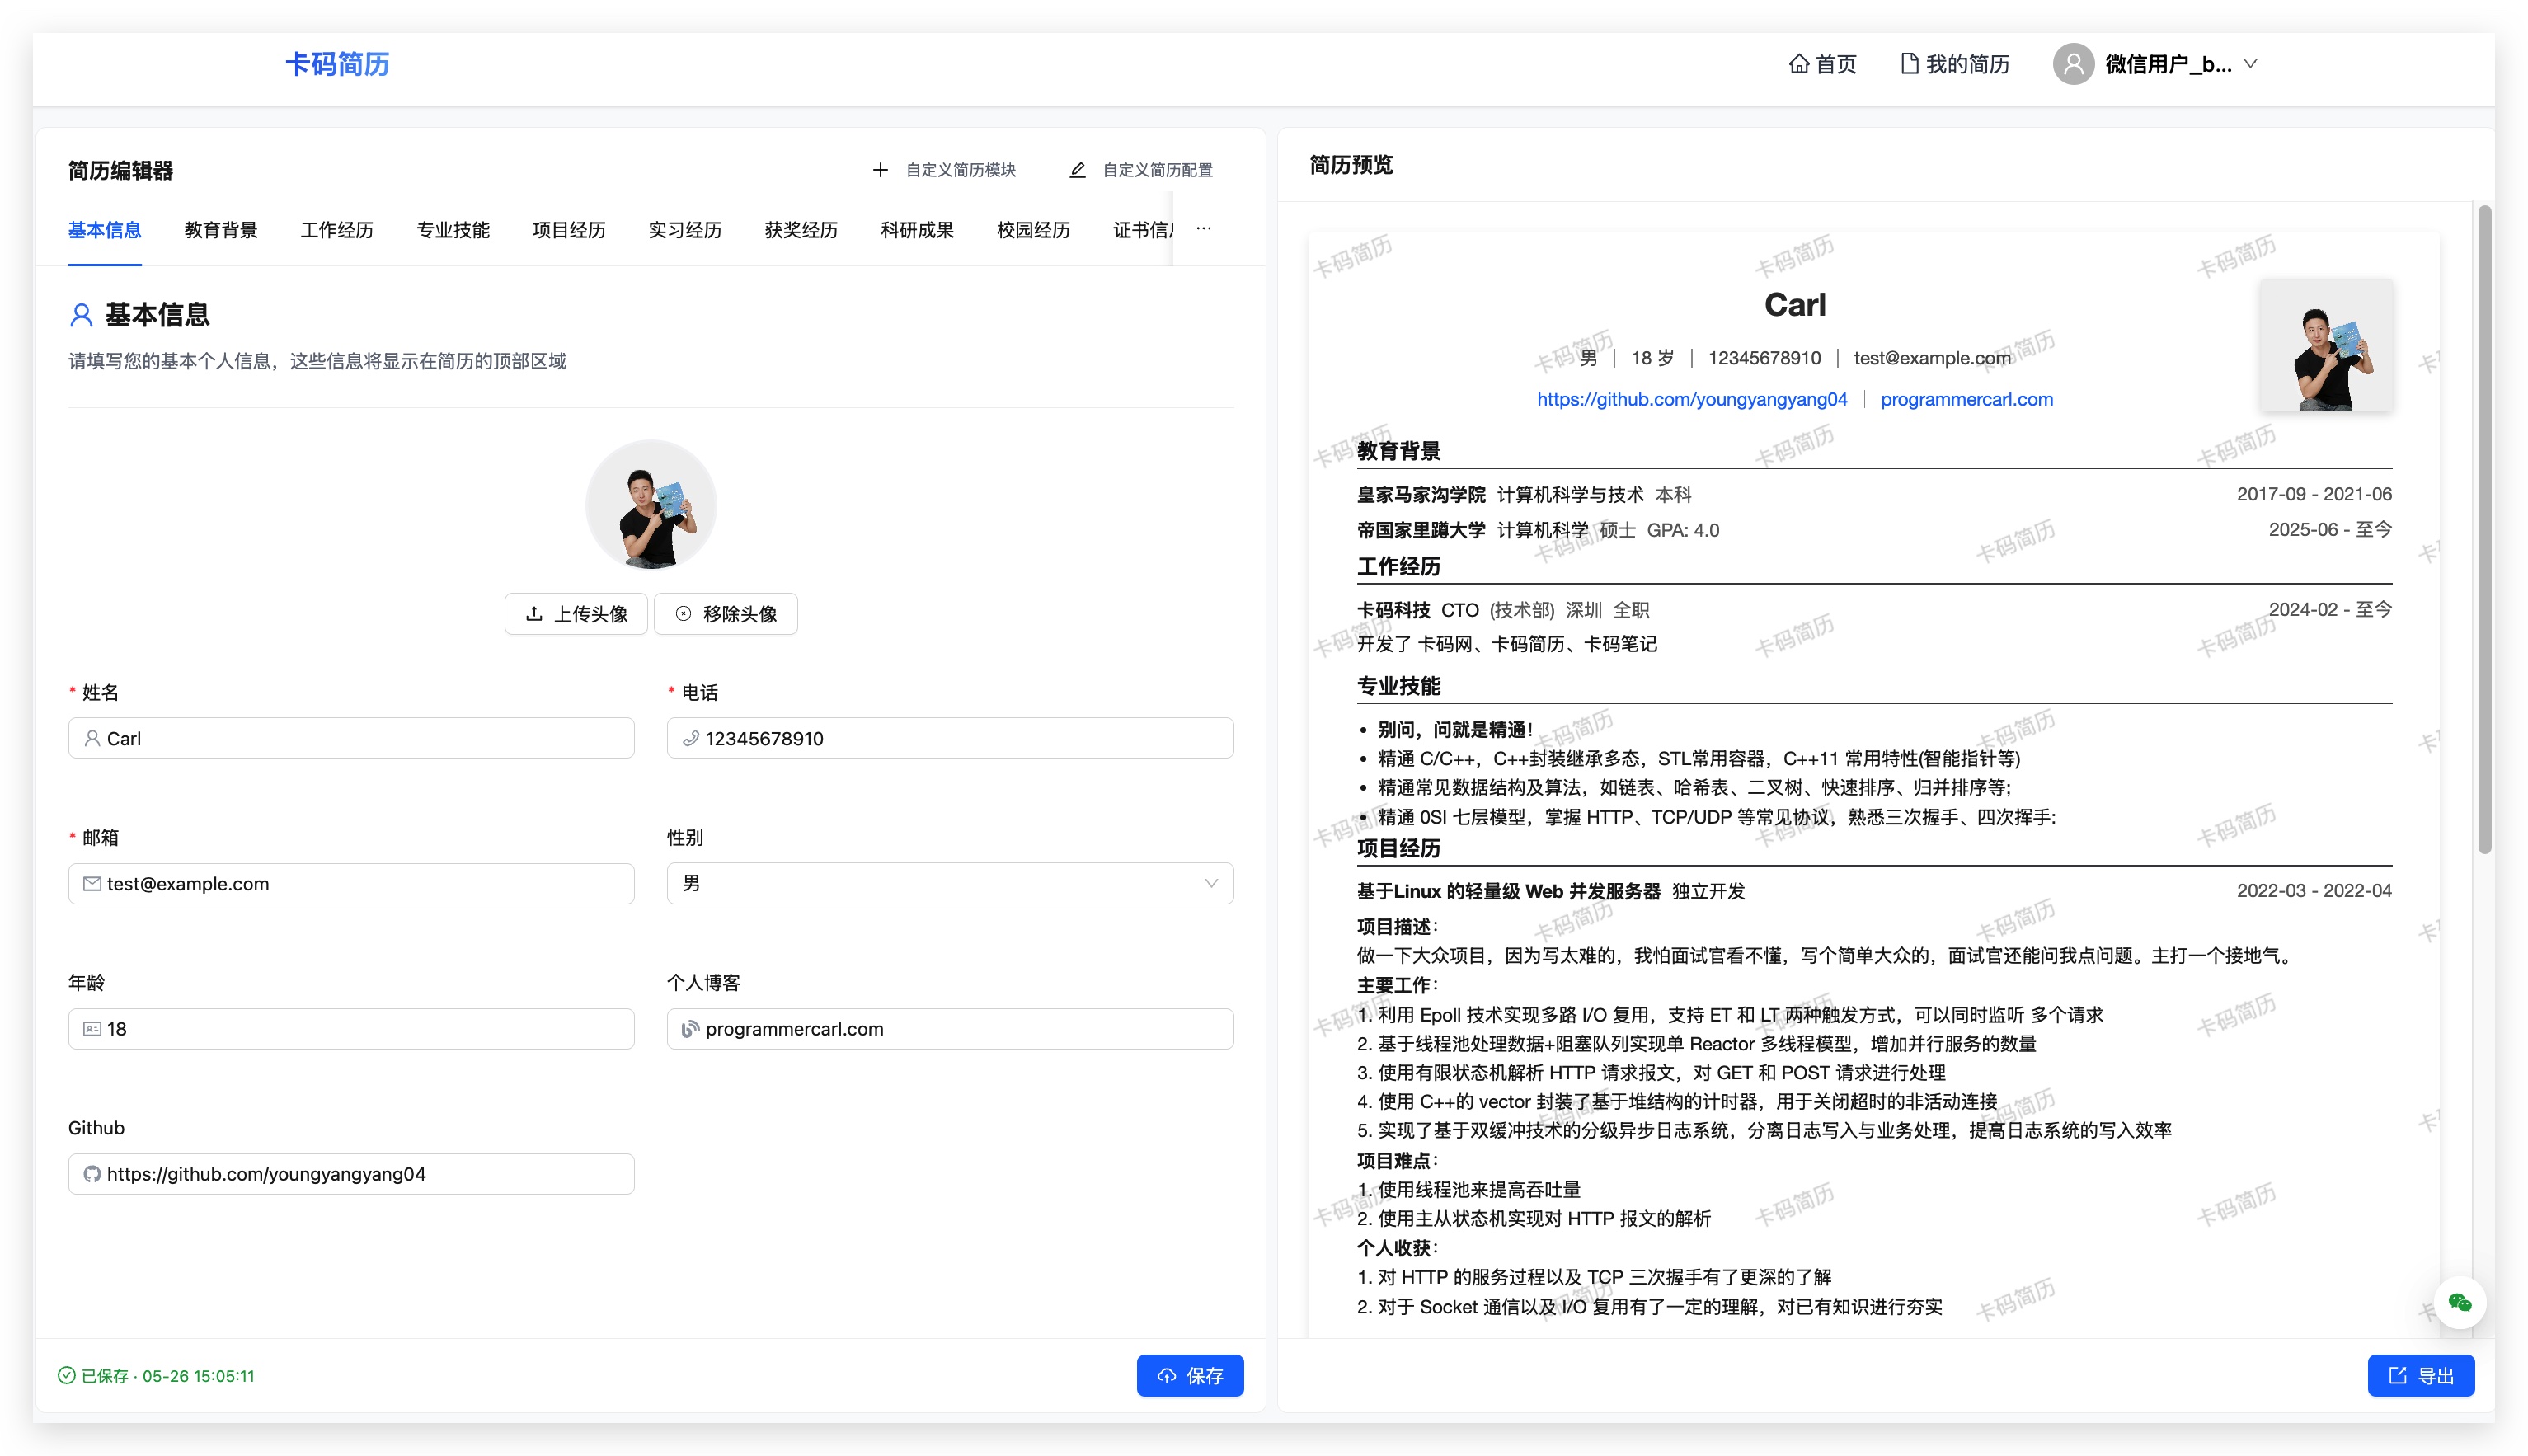Click the WeChat floating icon at bottom right
Image resolution: width=2528 pixels, height=1456 pixels.
pyautogui.click(x=2461, y=1302)
